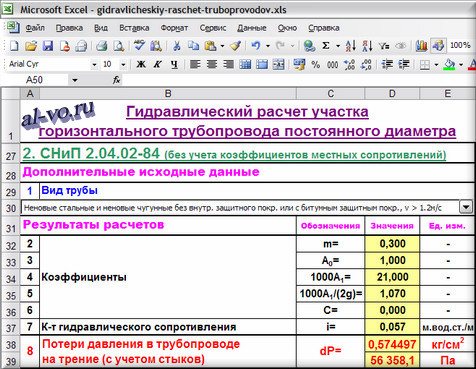Viewport: 476px width, 369px height.
Task: Toggle Italic (К) formatting
Action: (158, 64)
